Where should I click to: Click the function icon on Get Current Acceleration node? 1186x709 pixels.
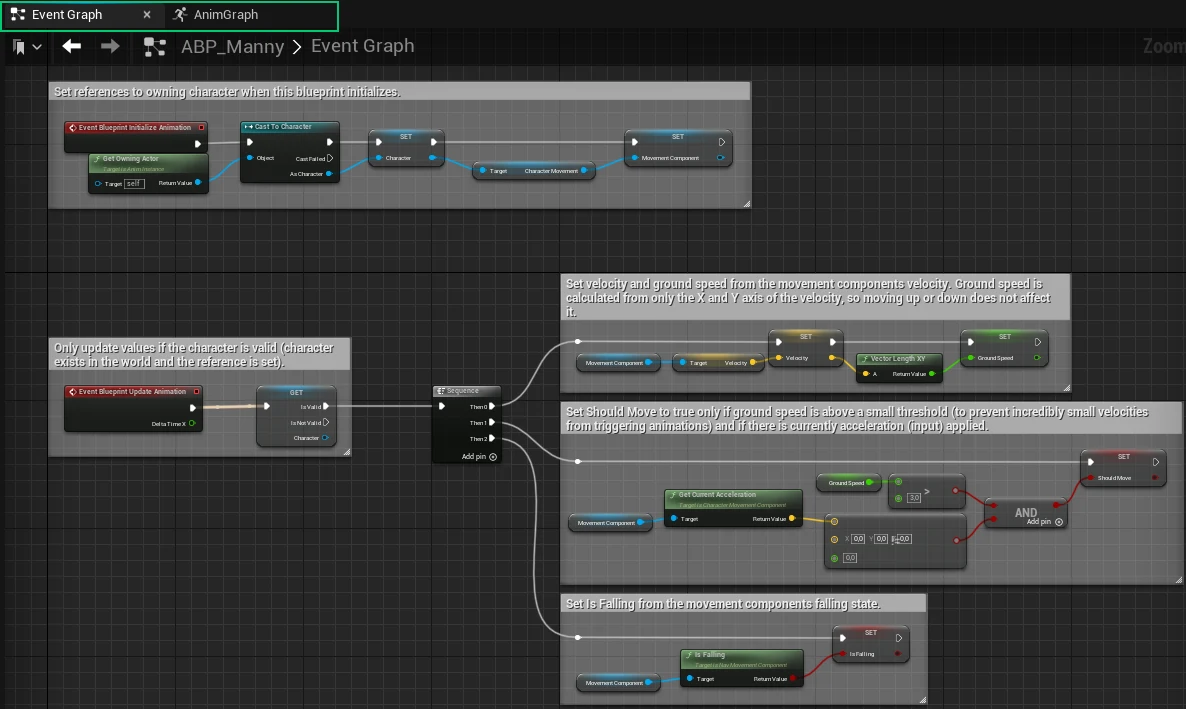[x=673, y=494]
